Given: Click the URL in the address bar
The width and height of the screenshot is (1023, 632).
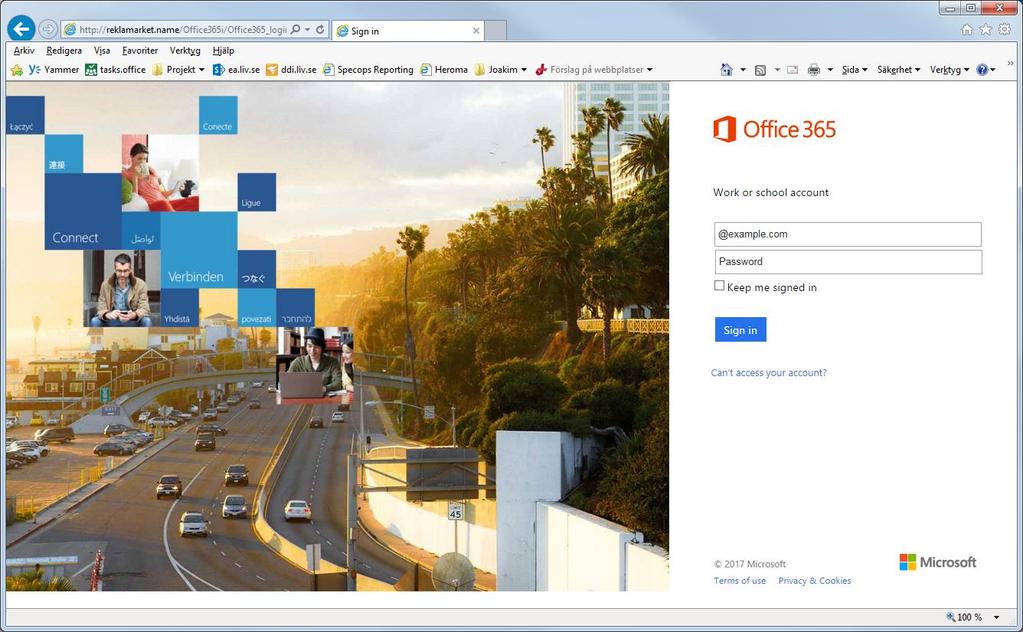Looking at the screenshot, I should pos(182,29).
